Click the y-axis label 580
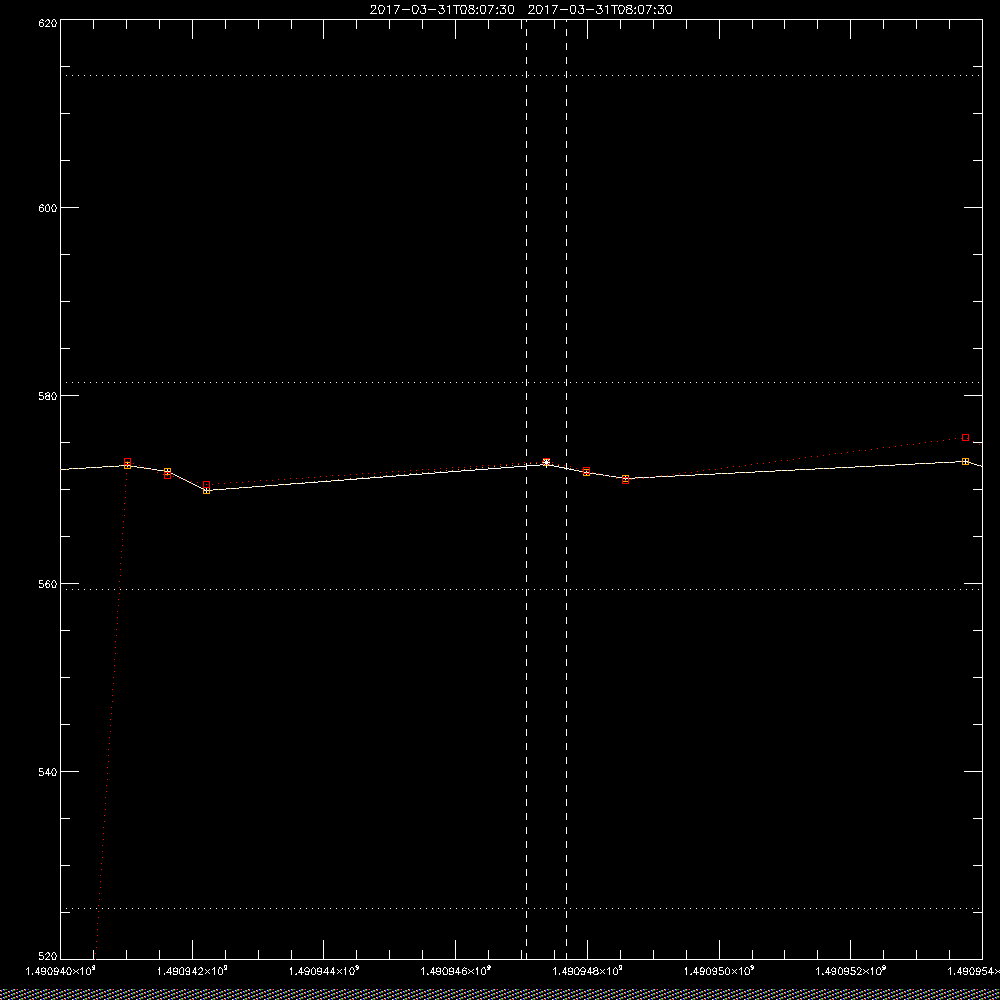 pos(48,396)
